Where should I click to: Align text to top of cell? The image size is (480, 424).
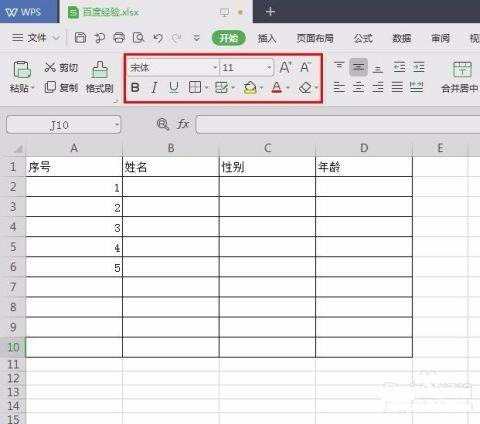point(339,66)
